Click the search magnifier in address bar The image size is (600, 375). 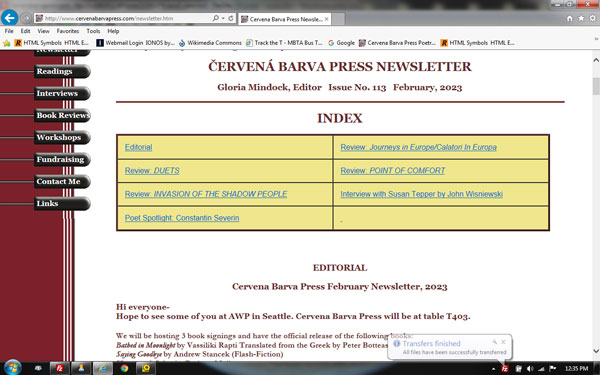(215, 18)
